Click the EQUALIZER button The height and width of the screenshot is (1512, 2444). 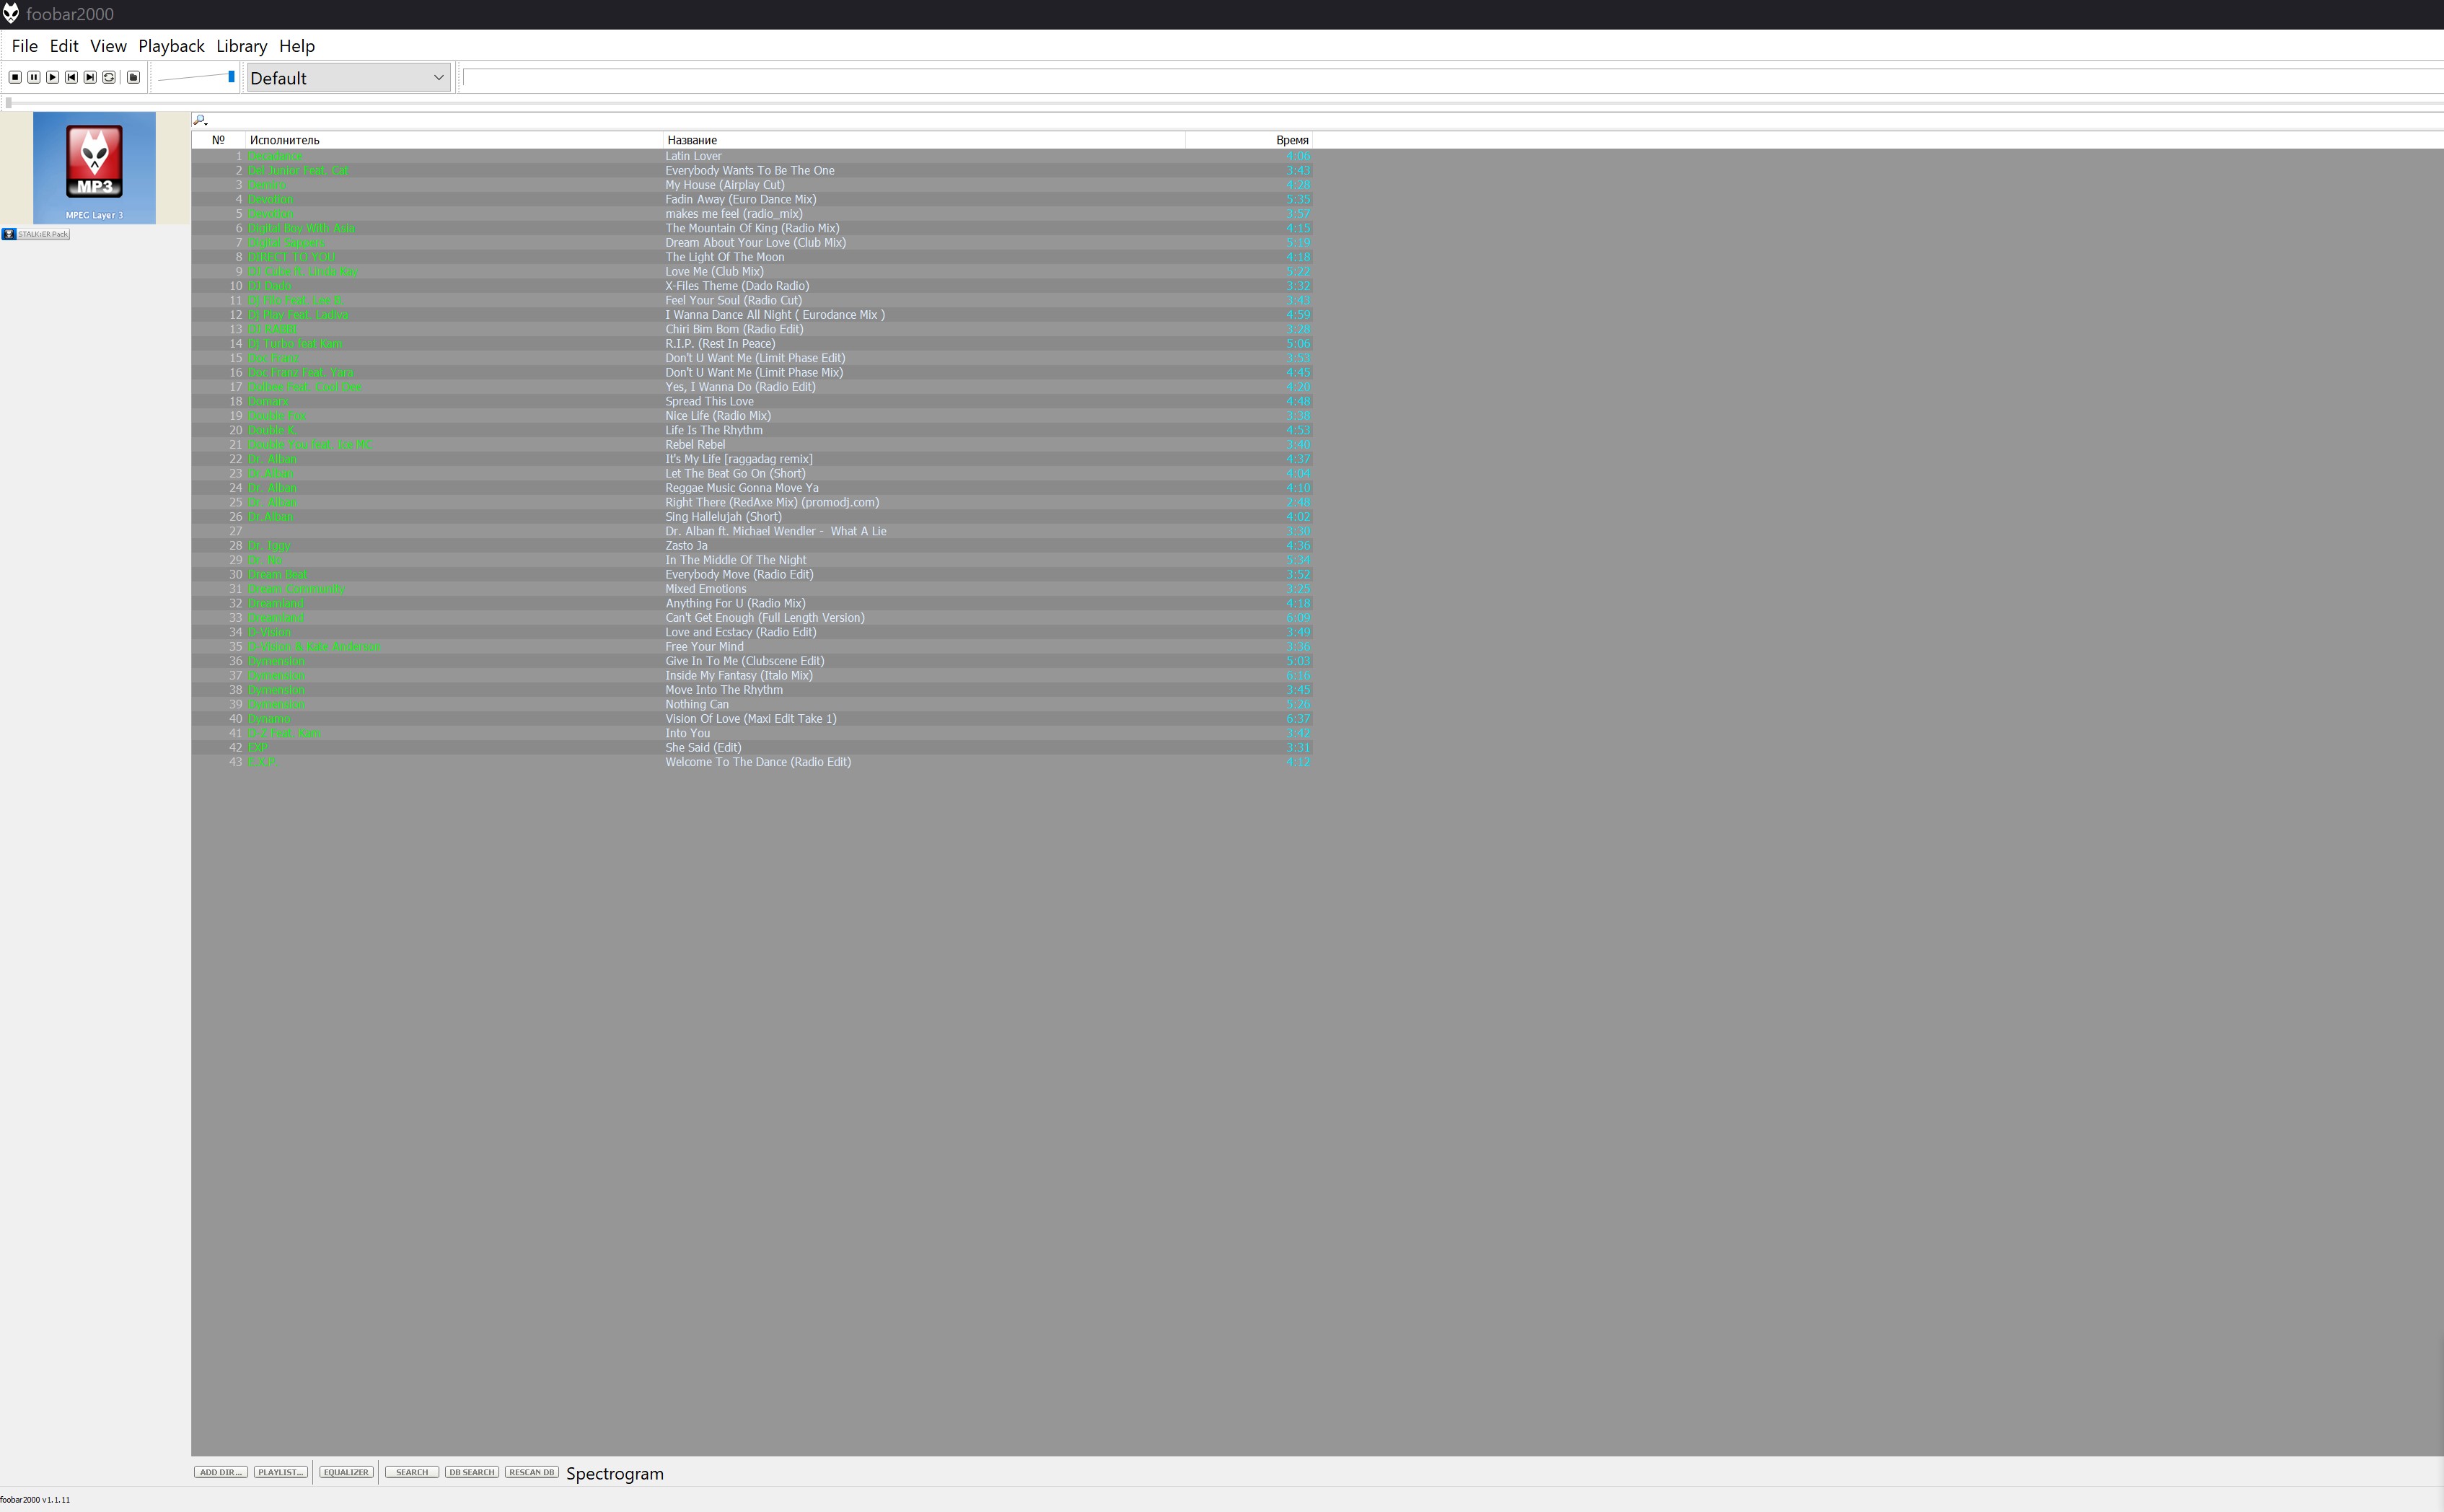(346, 1472)
